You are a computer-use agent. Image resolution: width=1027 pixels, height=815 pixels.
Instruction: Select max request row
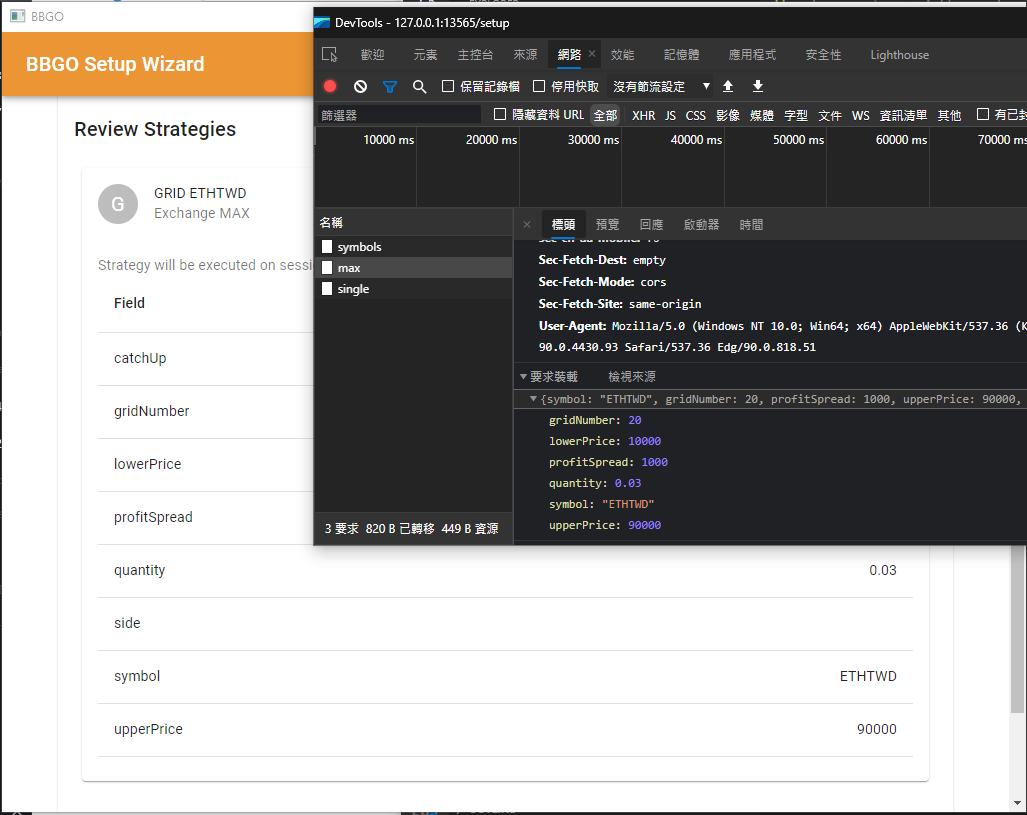pos(413,268)
